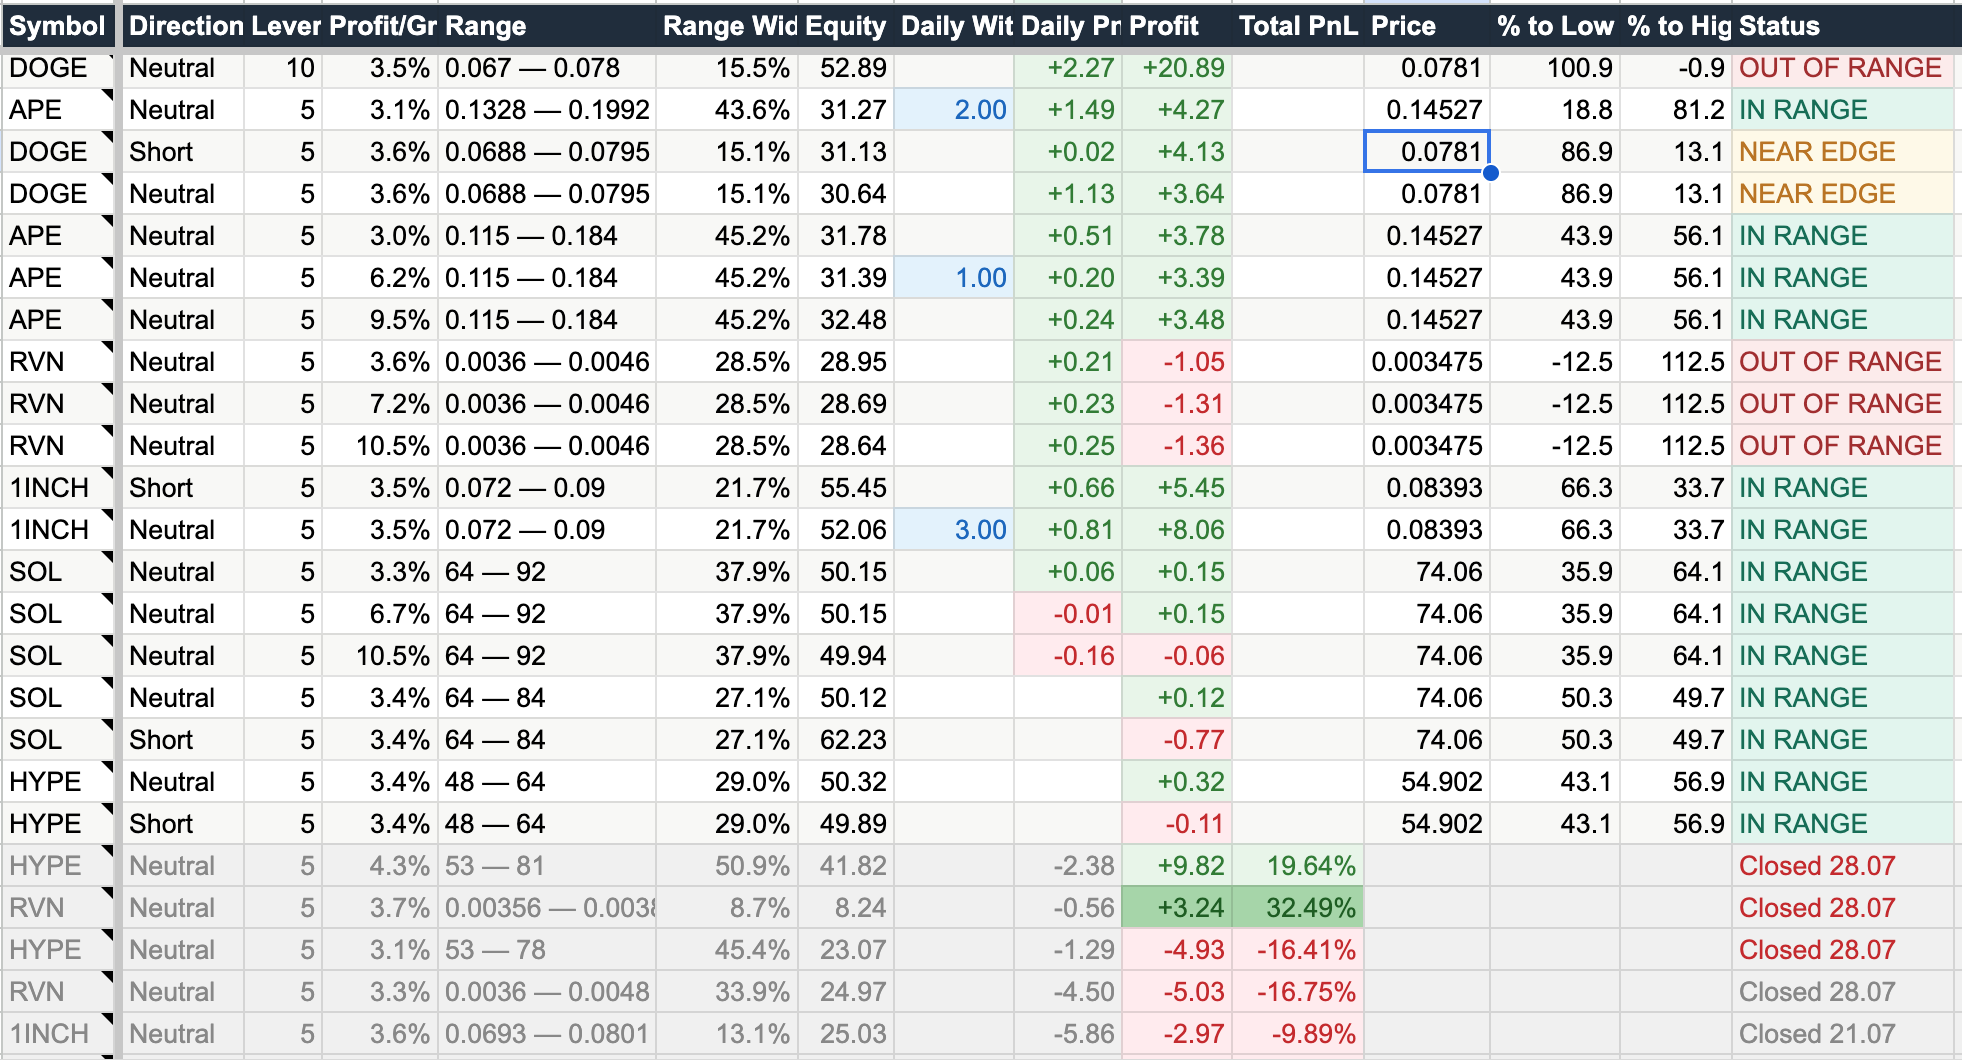Select the Range header cell
Image resolution: width=1962 pixels, height=1060 pixels.
point(547,26)
